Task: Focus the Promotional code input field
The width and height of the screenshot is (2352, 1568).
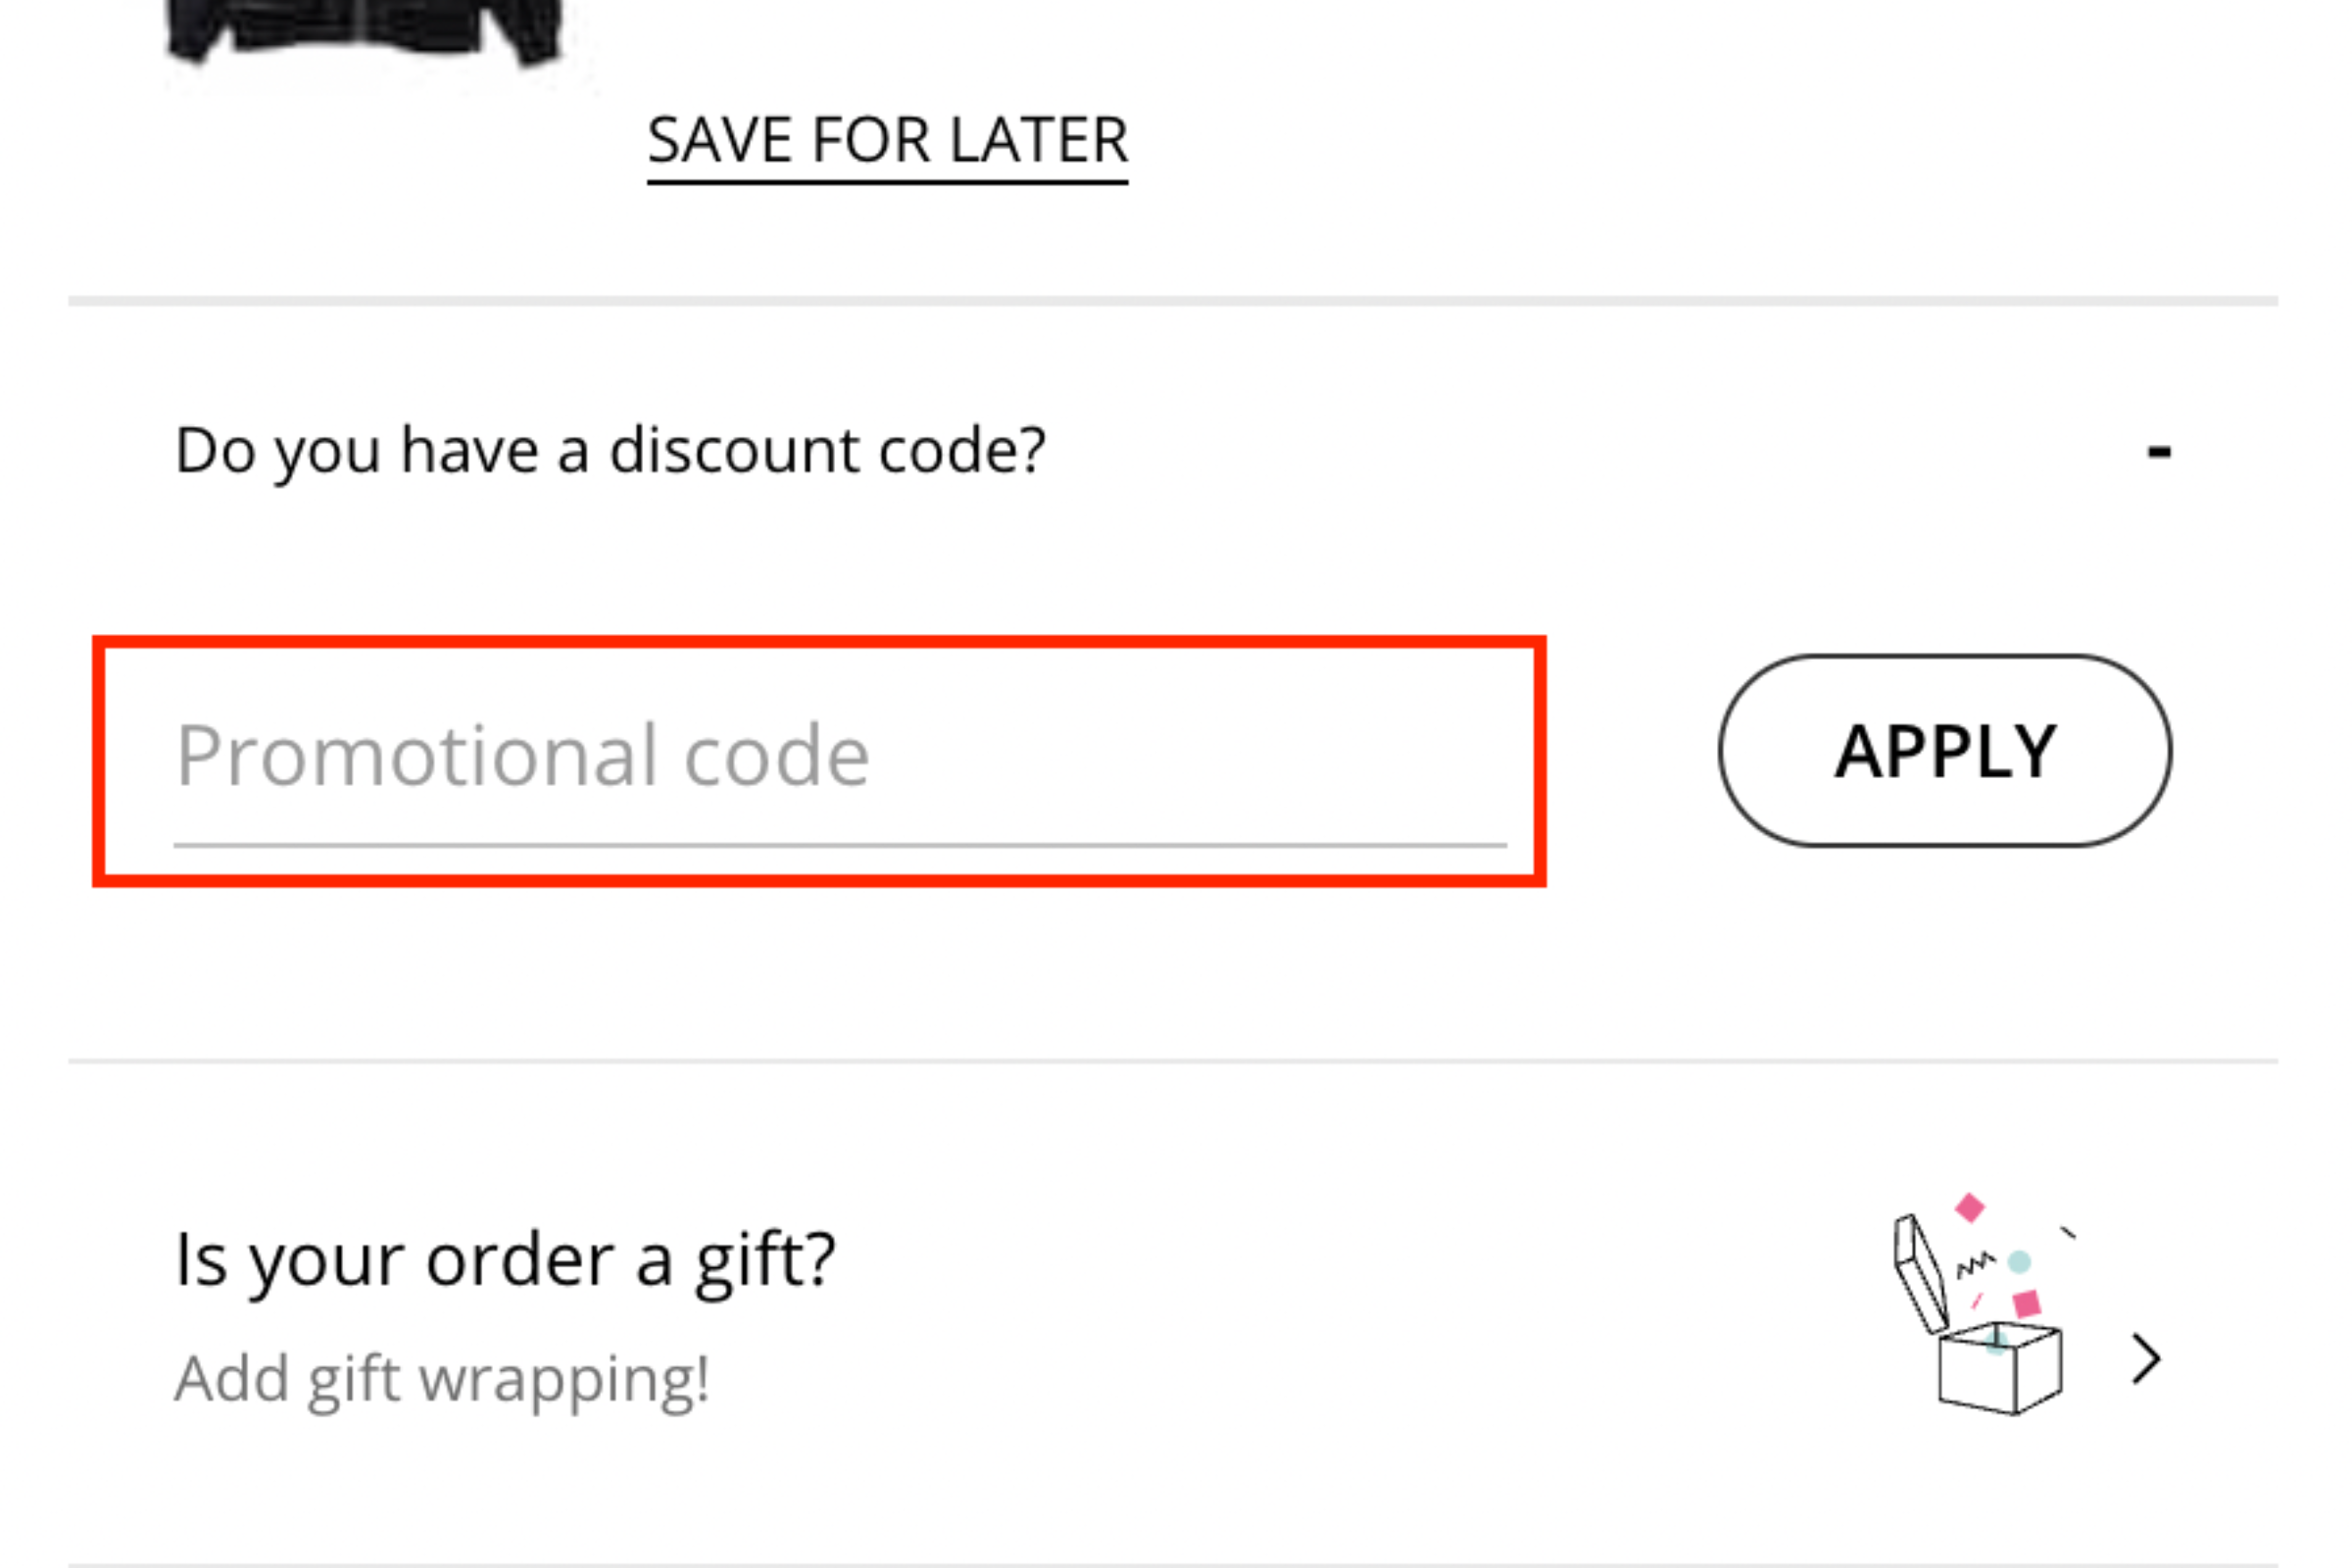Action: pos(819,761)
